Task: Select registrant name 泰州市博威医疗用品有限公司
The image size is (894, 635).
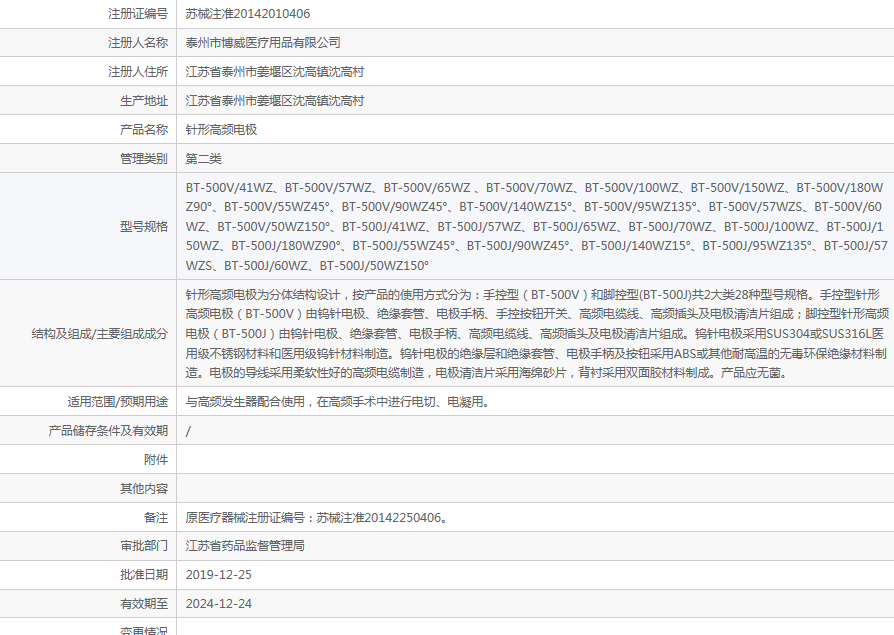Action: click(263, 43)
